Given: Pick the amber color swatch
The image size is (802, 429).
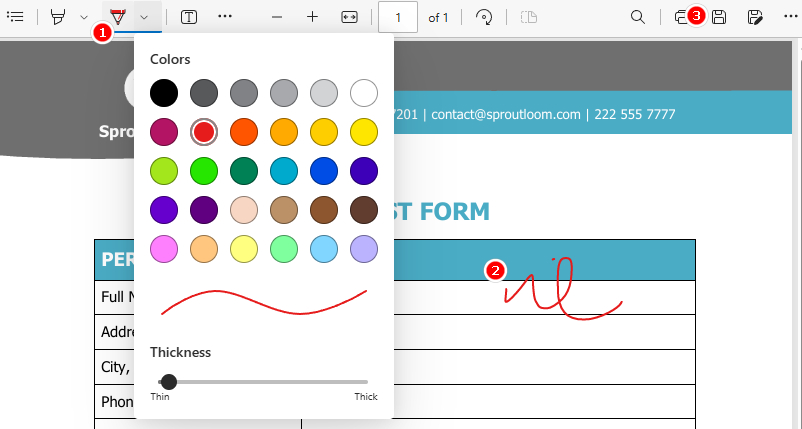Looking at the screenshot, I should click(x=284, y=132).
